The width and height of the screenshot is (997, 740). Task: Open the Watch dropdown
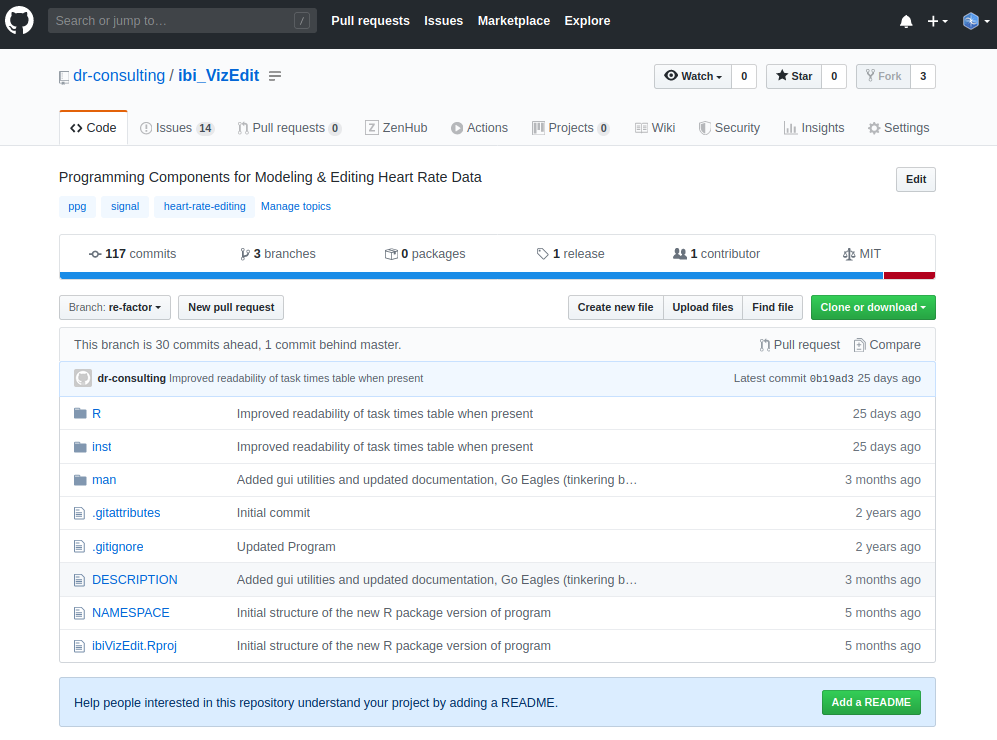click(692, 76)
